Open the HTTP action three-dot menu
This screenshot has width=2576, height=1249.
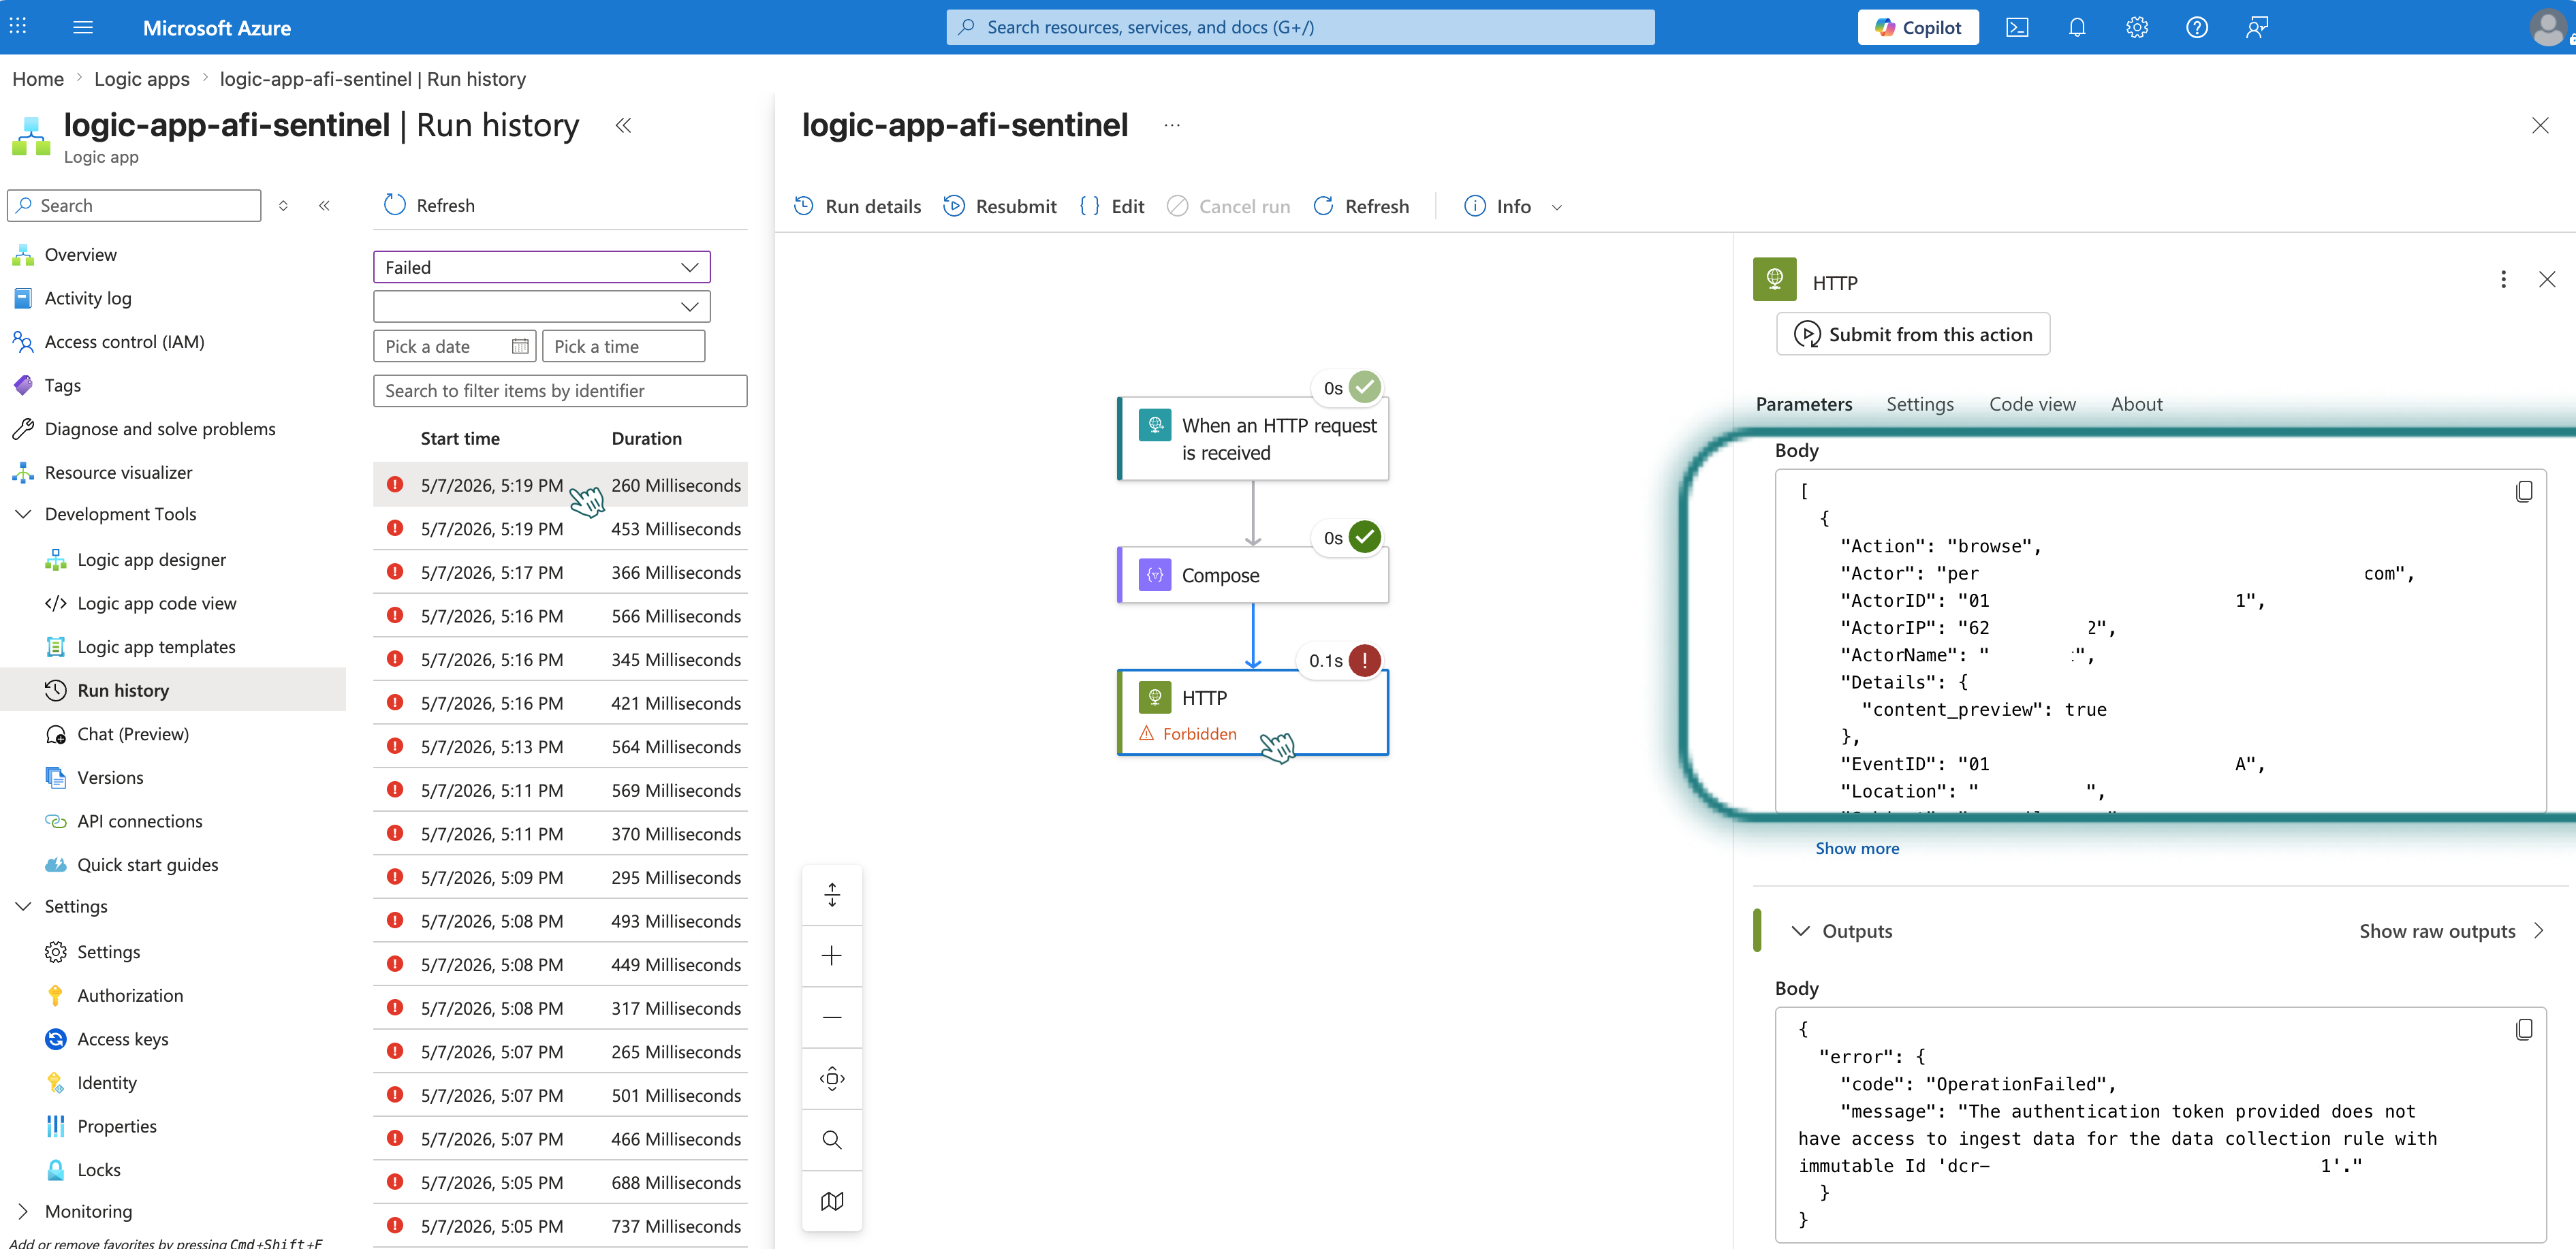pos(2503,280)
